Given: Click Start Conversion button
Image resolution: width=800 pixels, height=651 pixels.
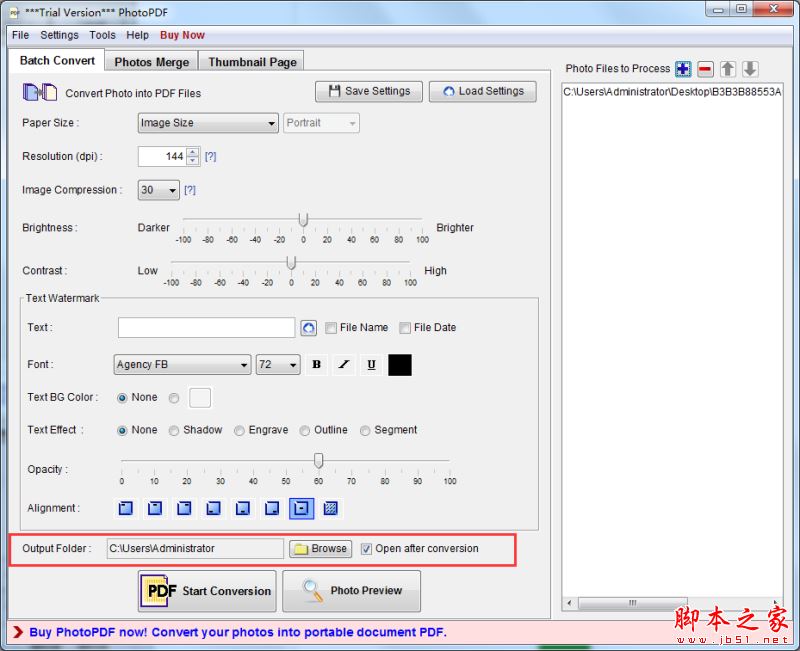Looking at the screenshot, I should (x=207, y=591).
